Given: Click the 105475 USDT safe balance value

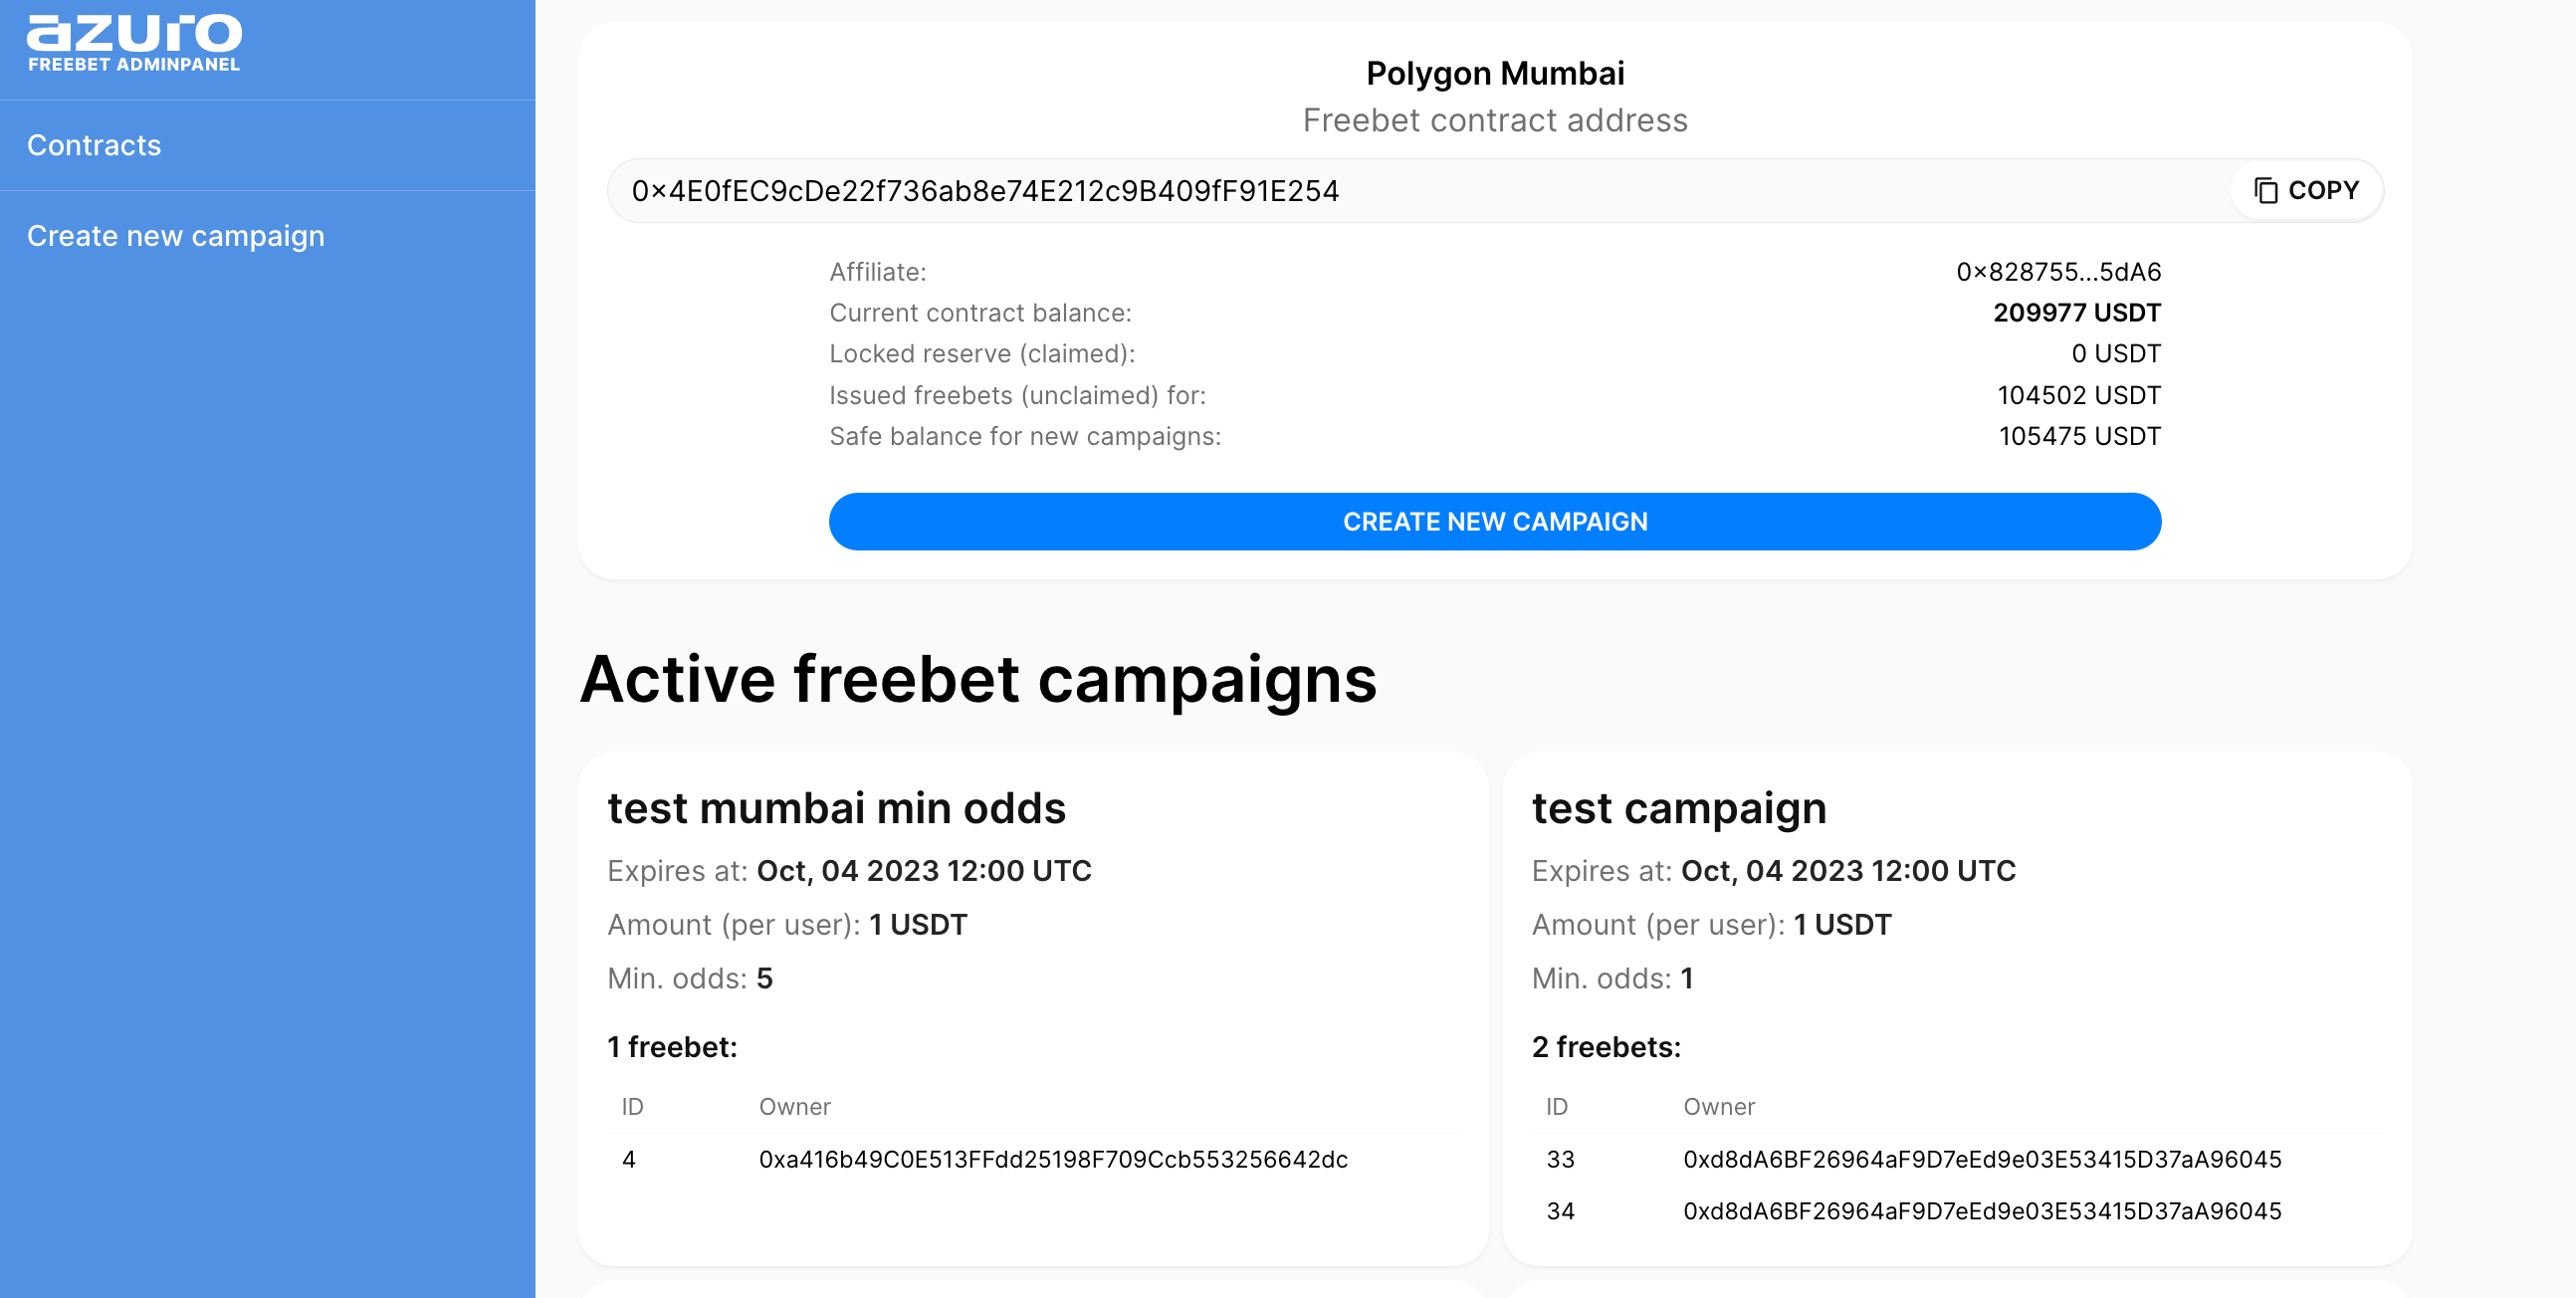Looking at the screenshot, I should click(2079, 436).
